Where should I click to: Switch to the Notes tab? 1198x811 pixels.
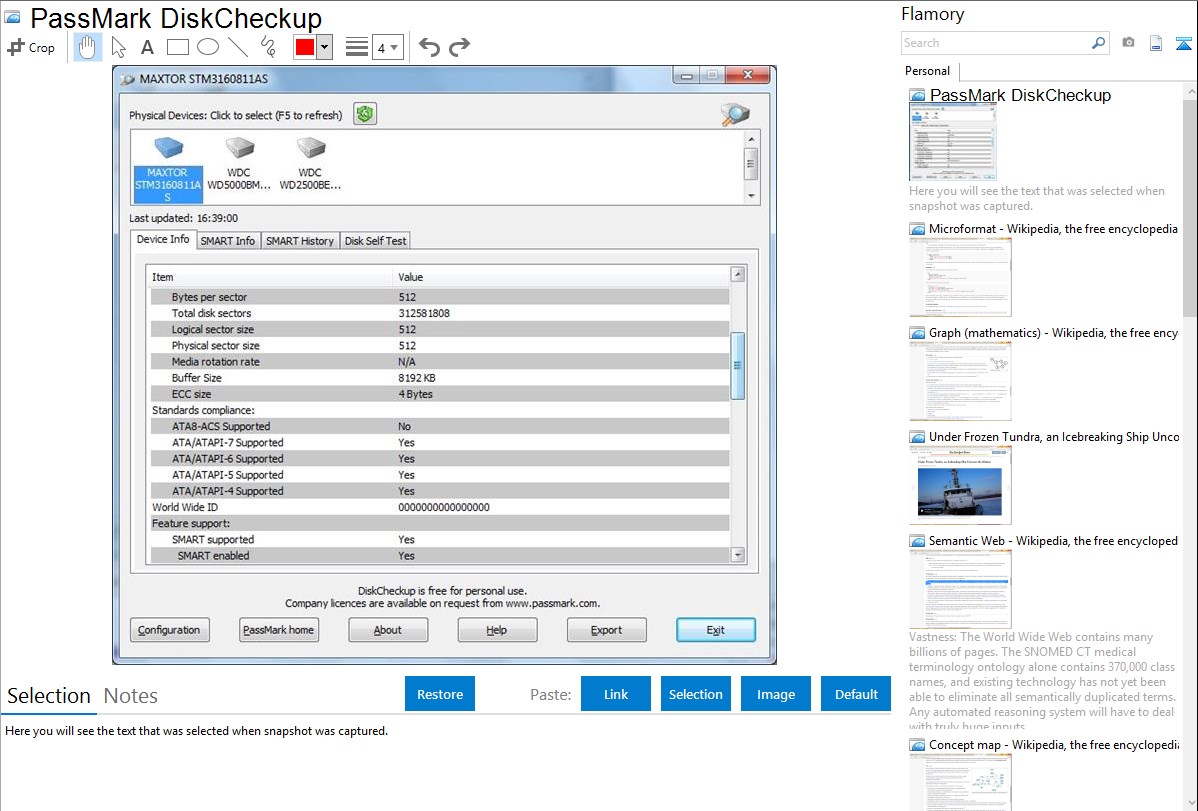click(x=131, y=696)
